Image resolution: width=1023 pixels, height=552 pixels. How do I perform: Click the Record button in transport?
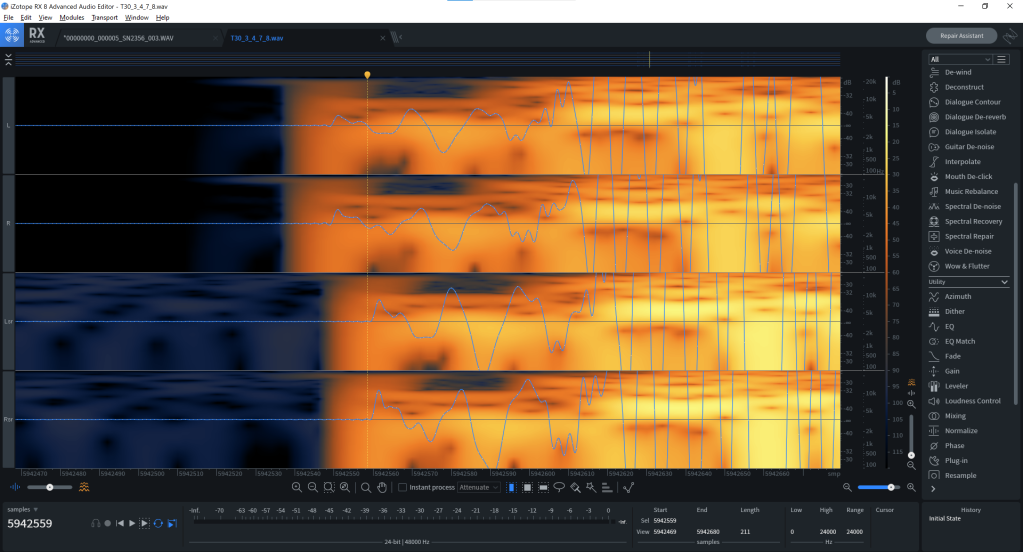(107, 523)
